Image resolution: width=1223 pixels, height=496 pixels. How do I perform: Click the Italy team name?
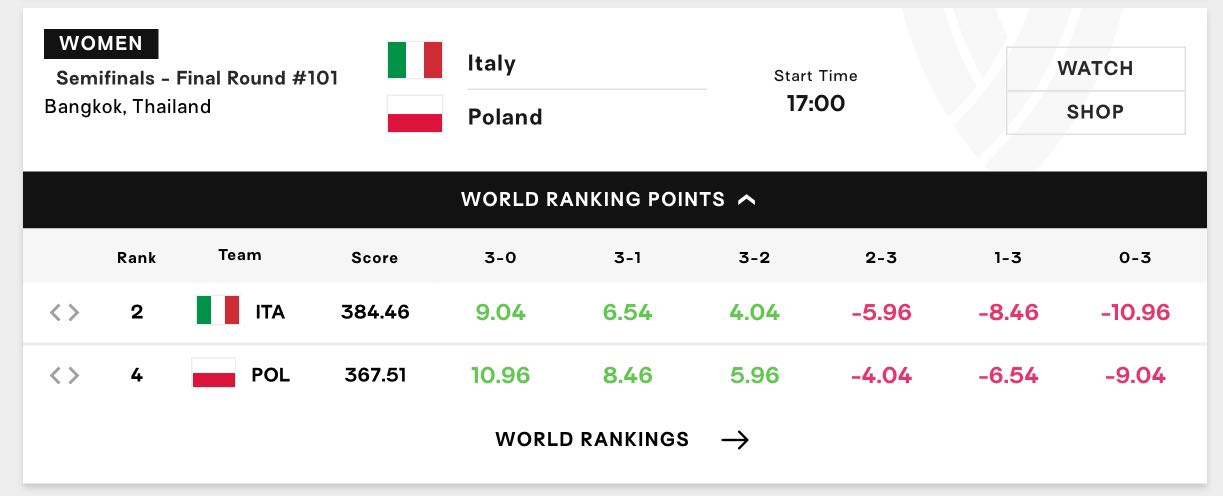click(x=491, y=63)
